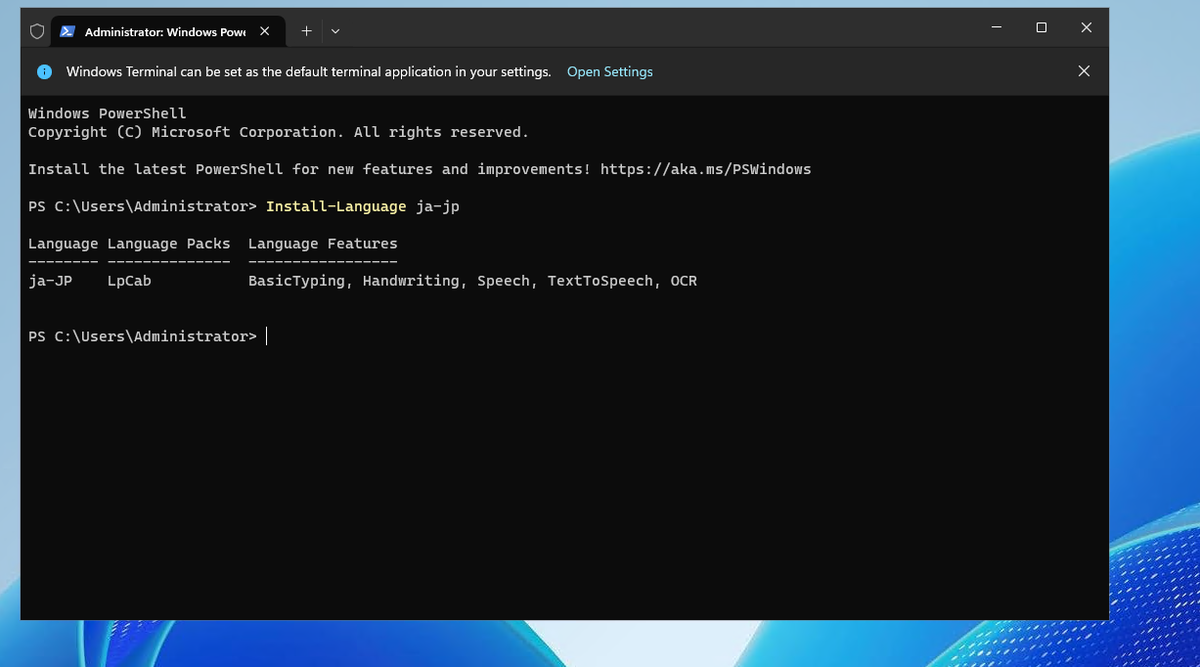The height and width of the screenshot is (667, 1200).
Task: Open a new tab with plus button
Action: (x=307, y=31)
